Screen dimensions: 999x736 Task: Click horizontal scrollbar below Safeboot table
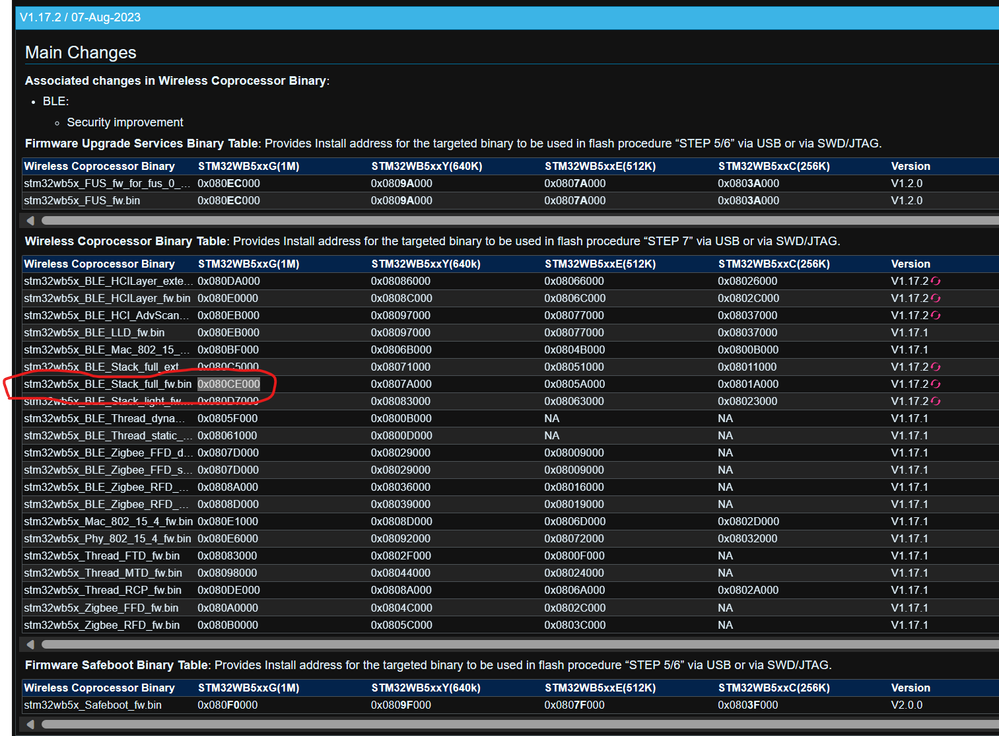pyautogui.click(x=520, y=725)
